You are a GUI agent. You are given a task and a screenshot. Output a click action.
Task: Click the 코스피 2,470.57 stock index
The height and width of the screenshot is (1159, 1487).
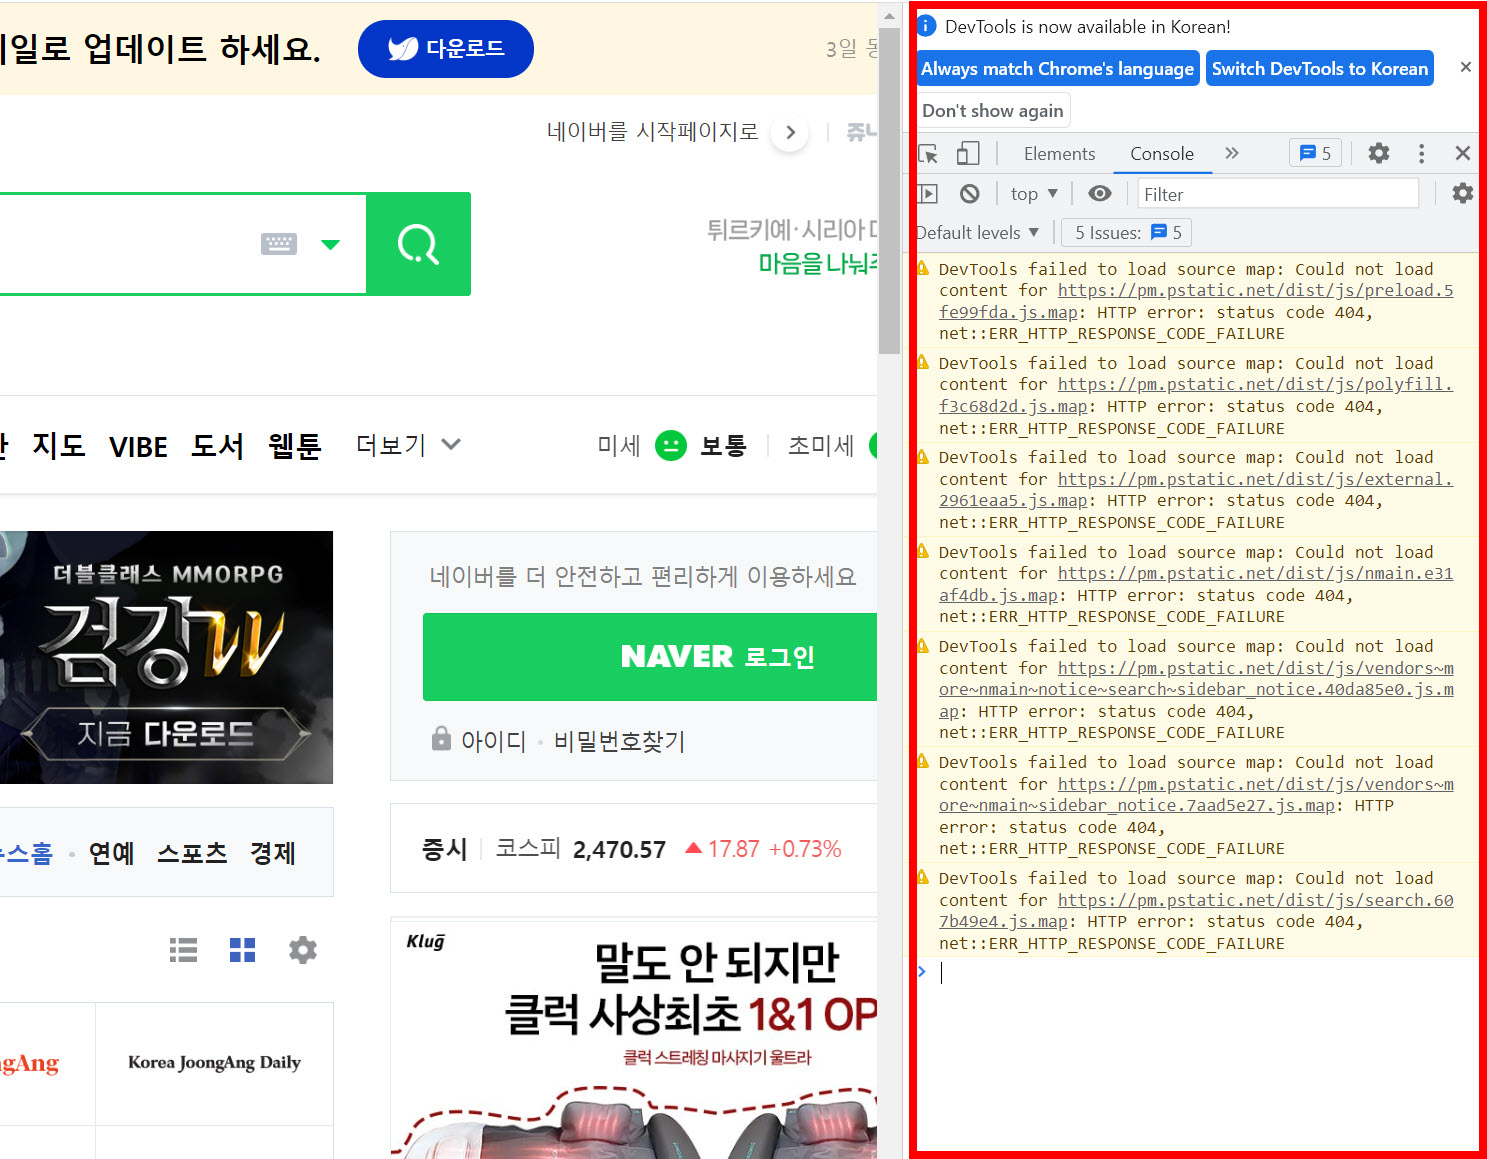tap(580, 849)
